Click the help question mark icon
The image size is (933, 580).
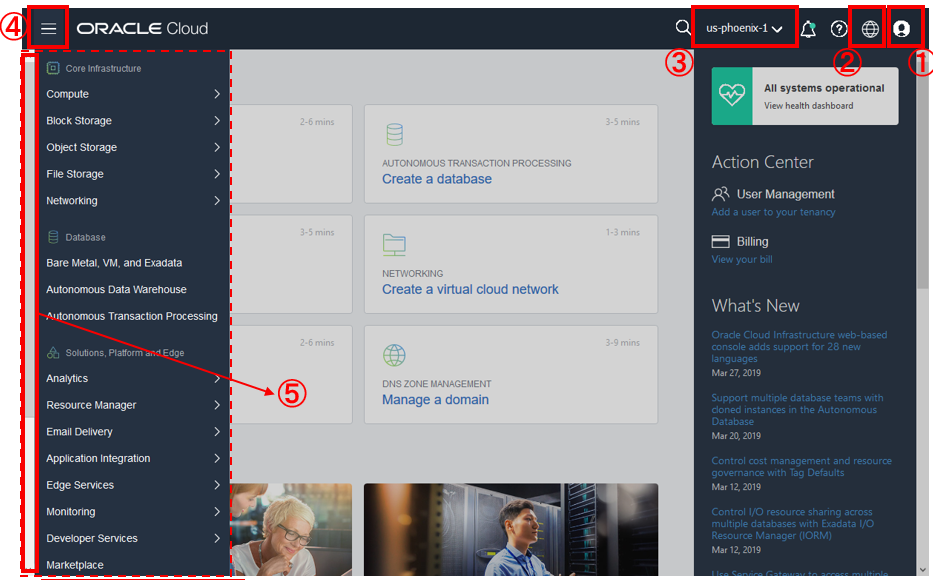coord(839,29)
